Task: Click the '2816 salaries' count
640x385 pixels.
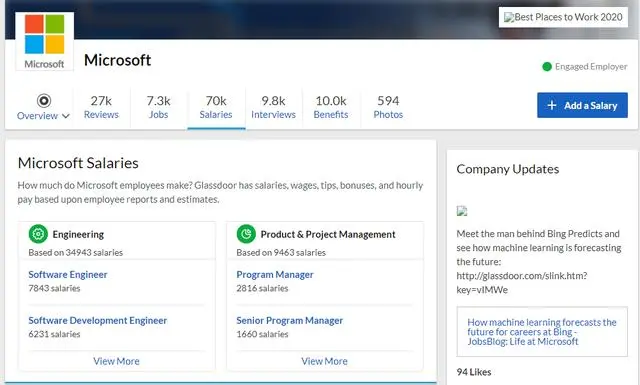Action: click(262, 288)
